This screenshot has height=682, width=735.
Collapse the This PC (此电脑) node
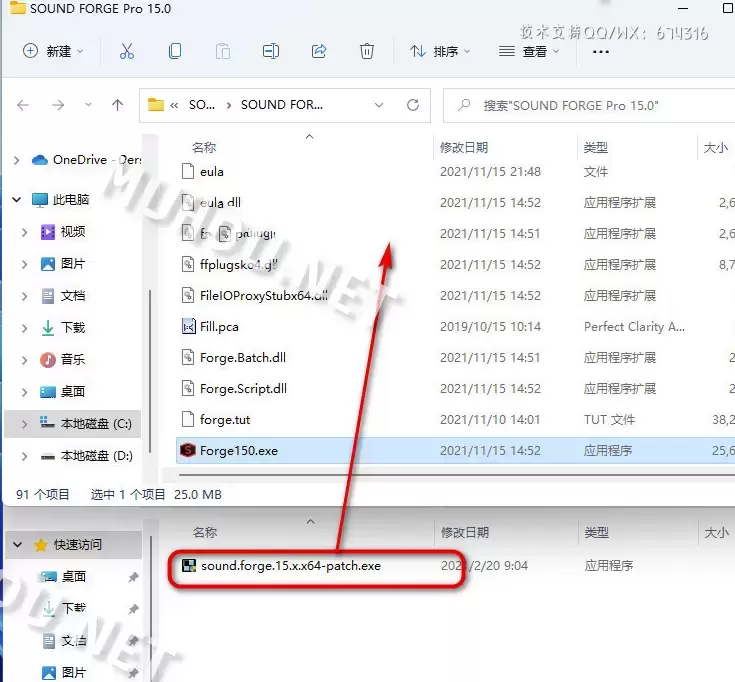(x=17, y=200)
